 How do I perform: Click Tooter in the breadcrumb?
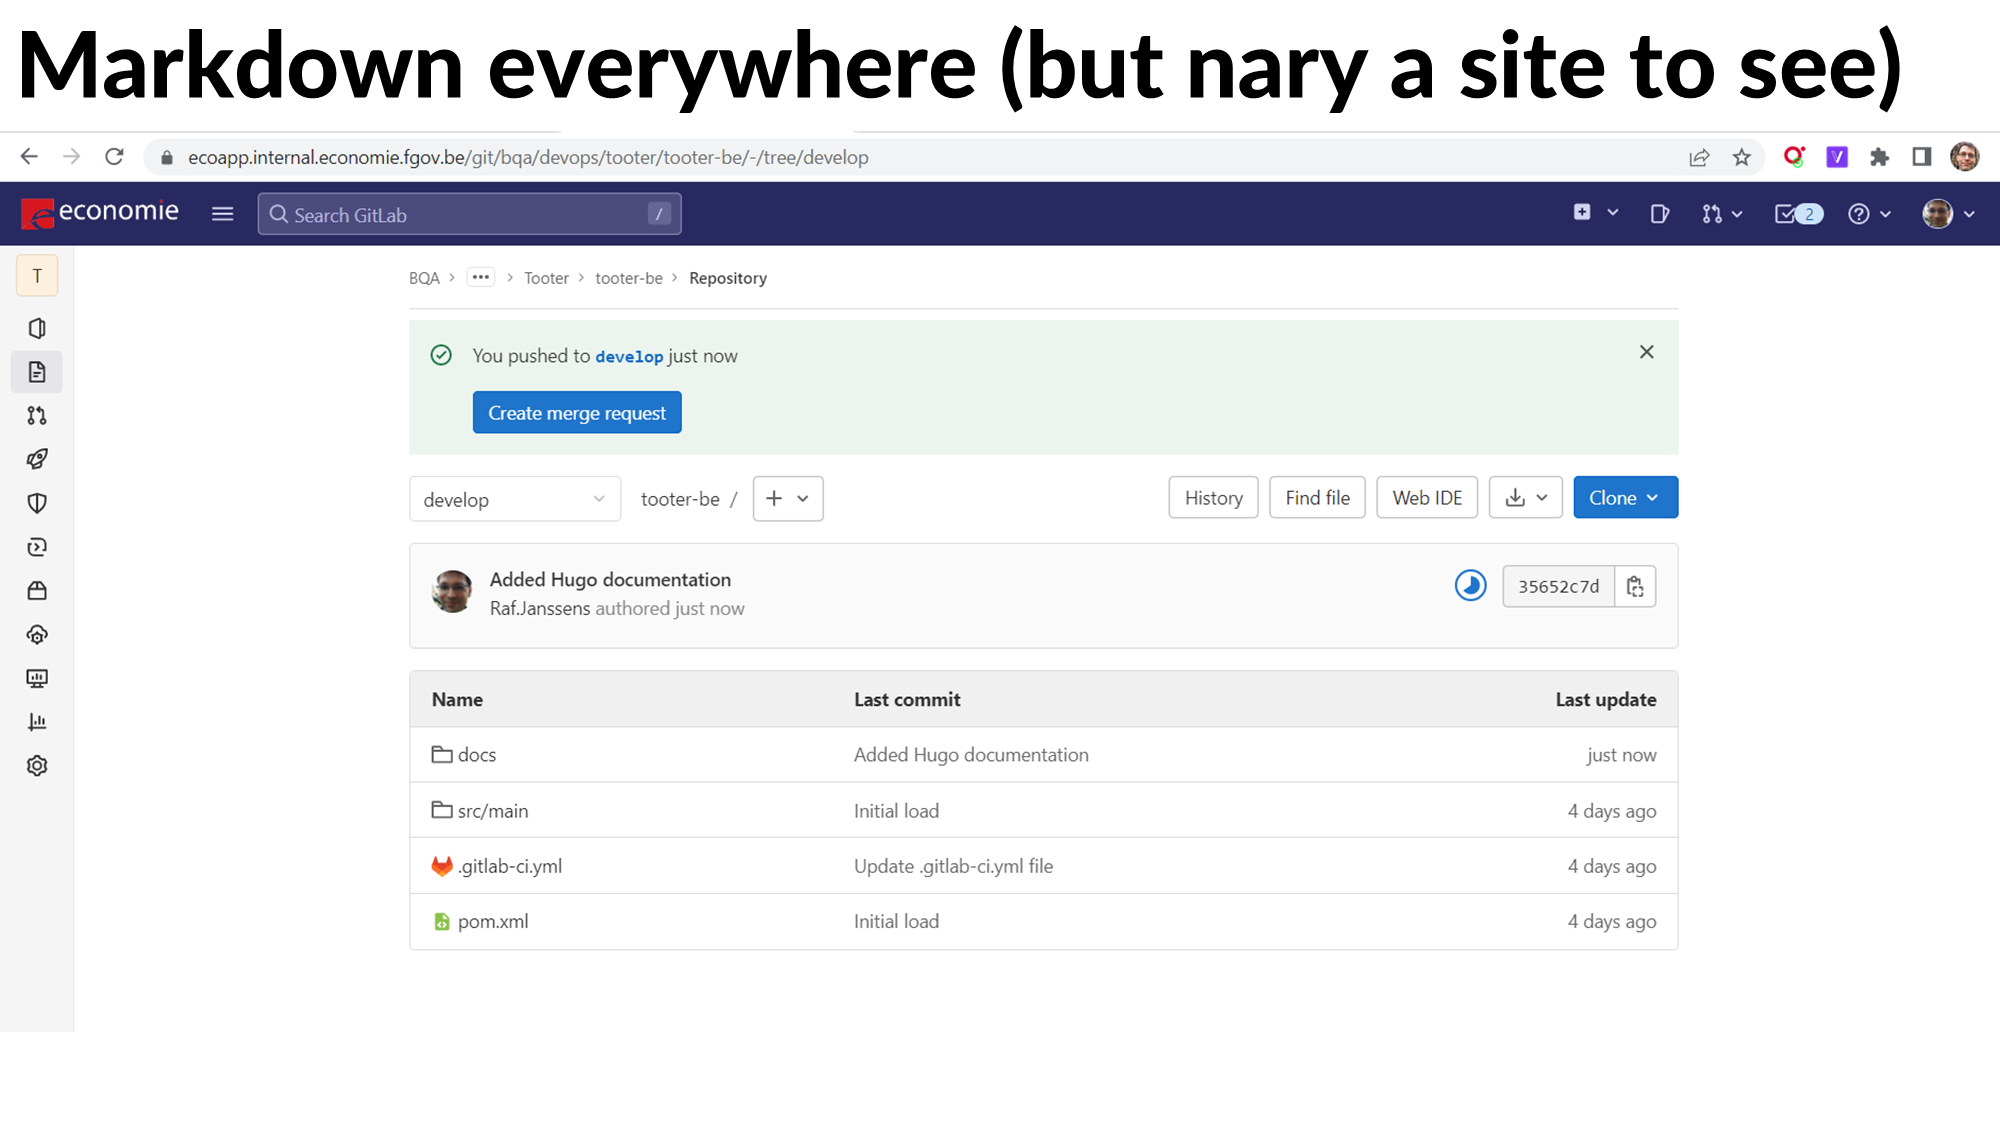point(546,278)
